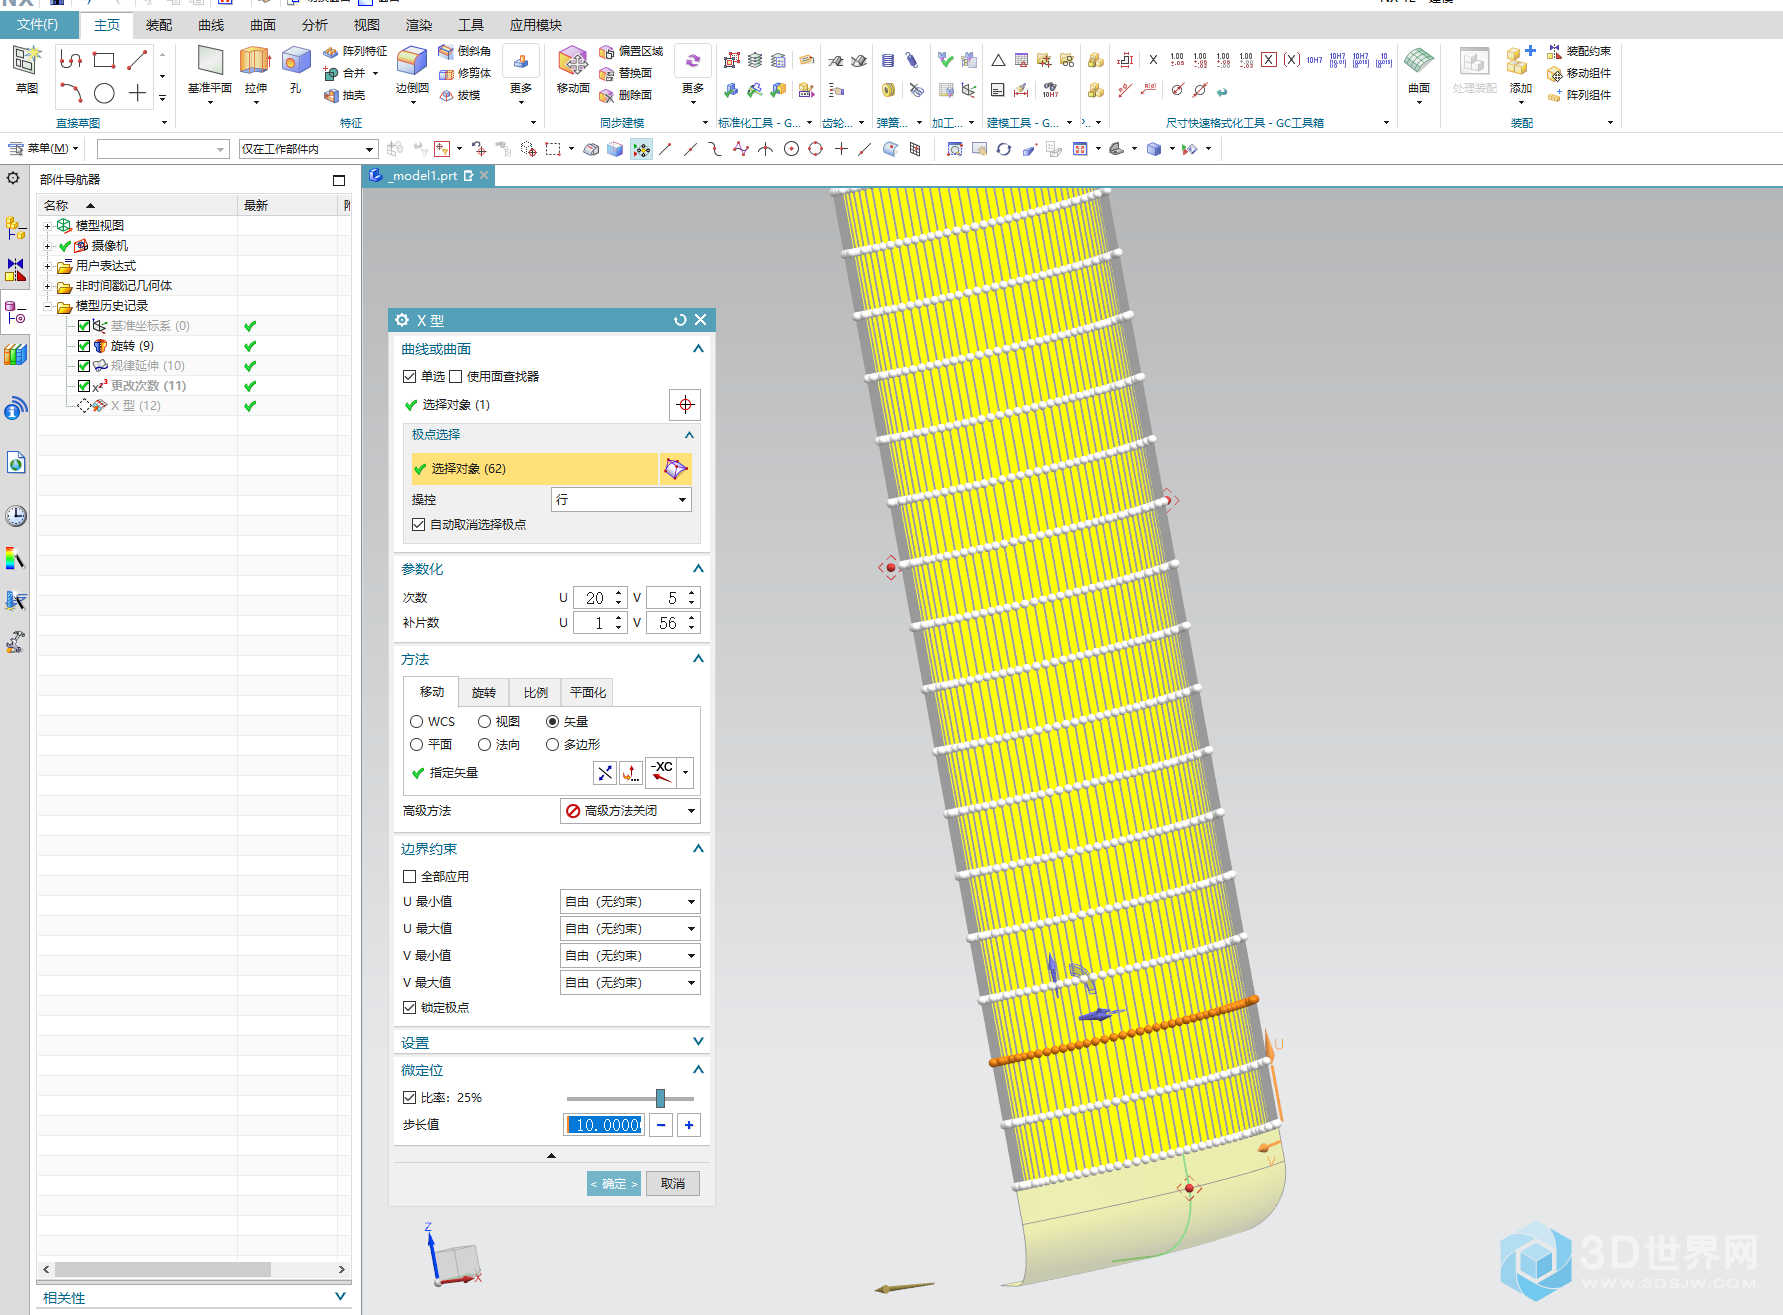This screenshot has height=1315, width=1783.
Task: Collapse the 参数化 section
Action: (698, 568)
